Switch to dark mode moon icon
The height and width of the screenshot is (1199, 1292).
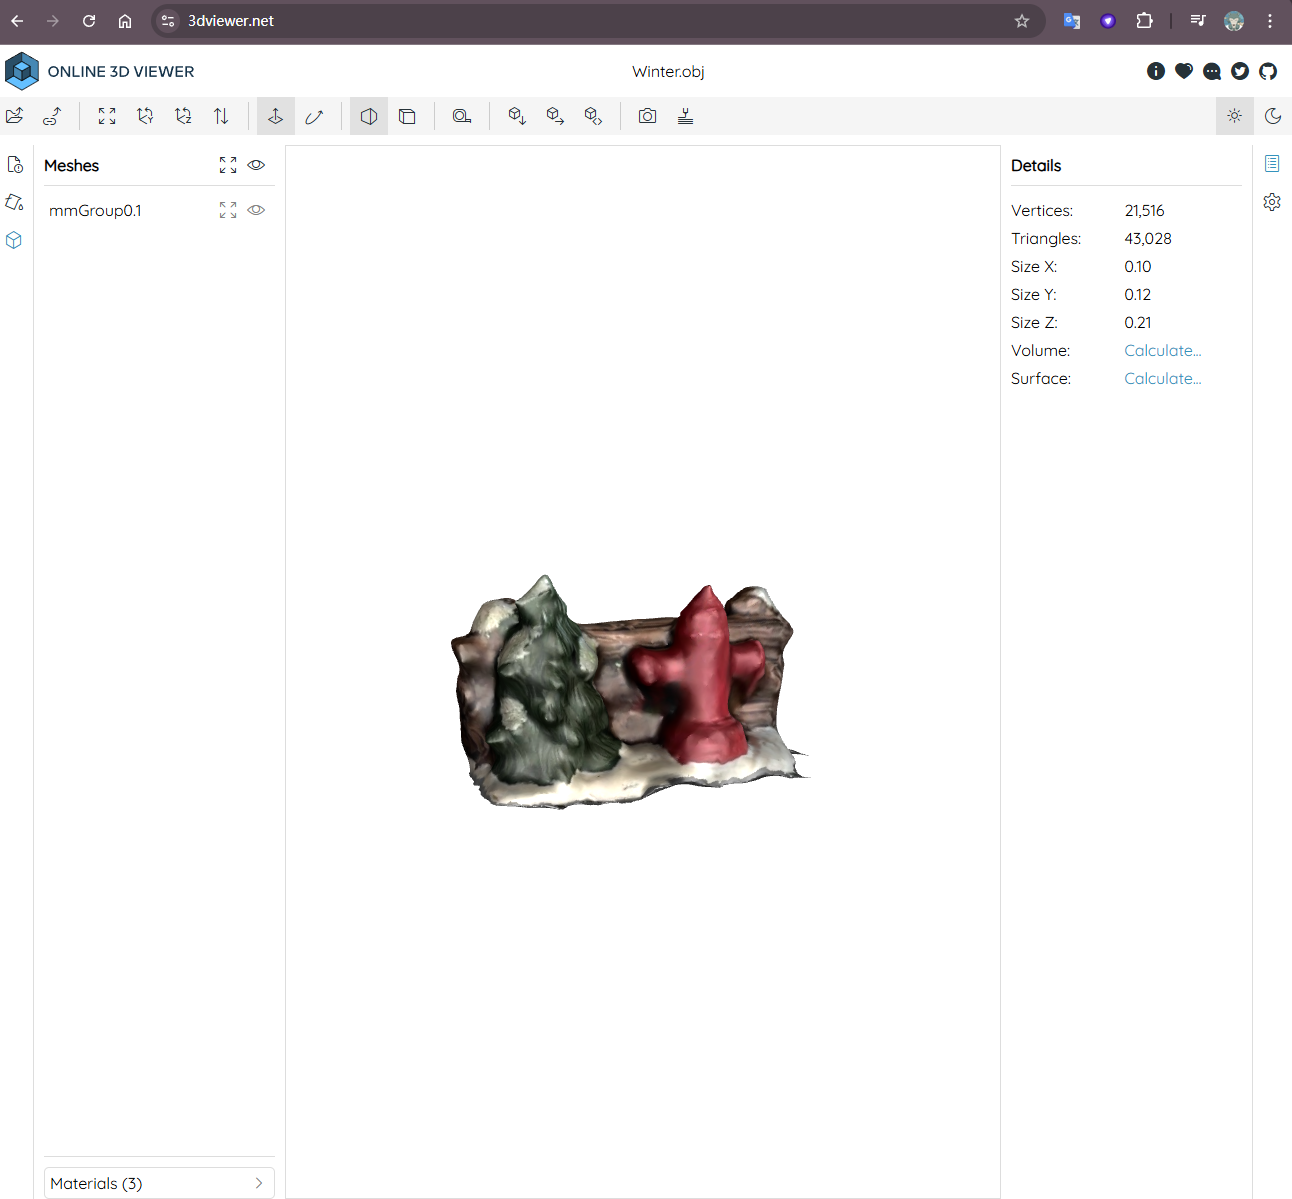coord(1272,116)
